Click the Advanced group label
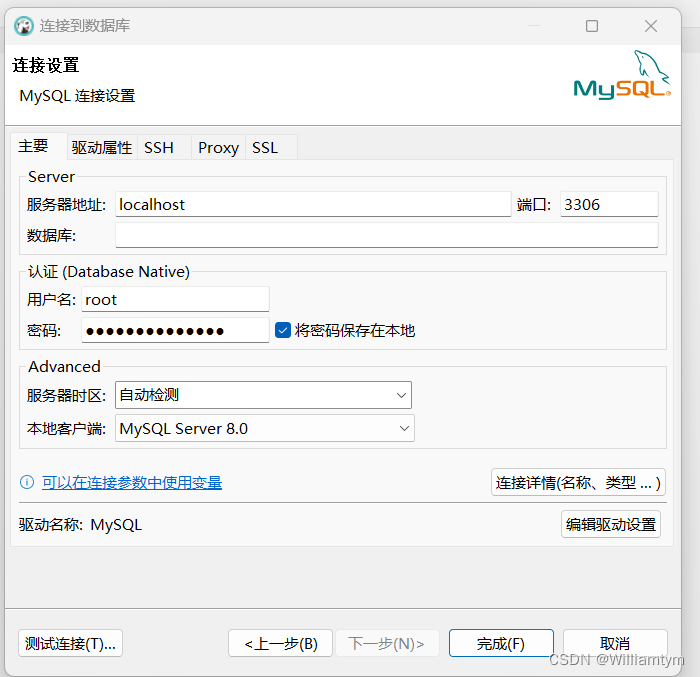 coord(64,367)
